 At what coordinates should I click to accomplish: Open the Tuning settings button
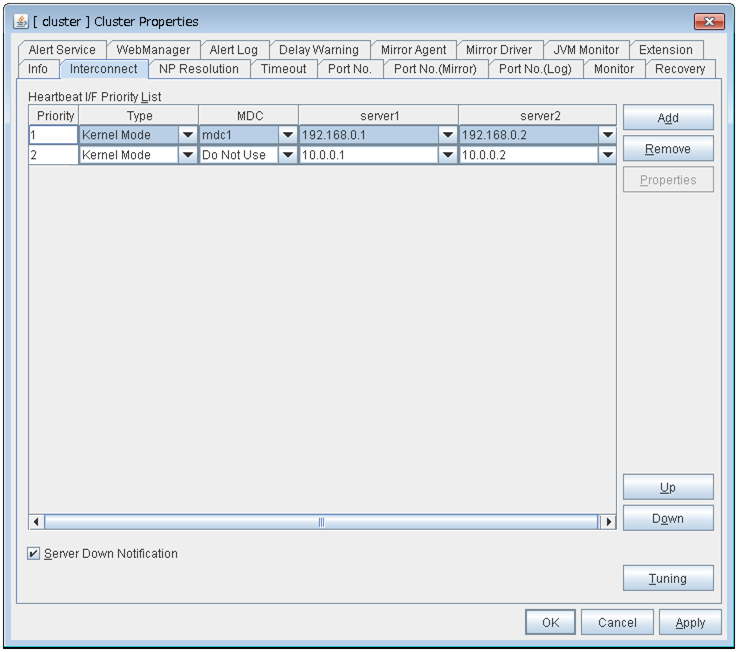[667, 578]
